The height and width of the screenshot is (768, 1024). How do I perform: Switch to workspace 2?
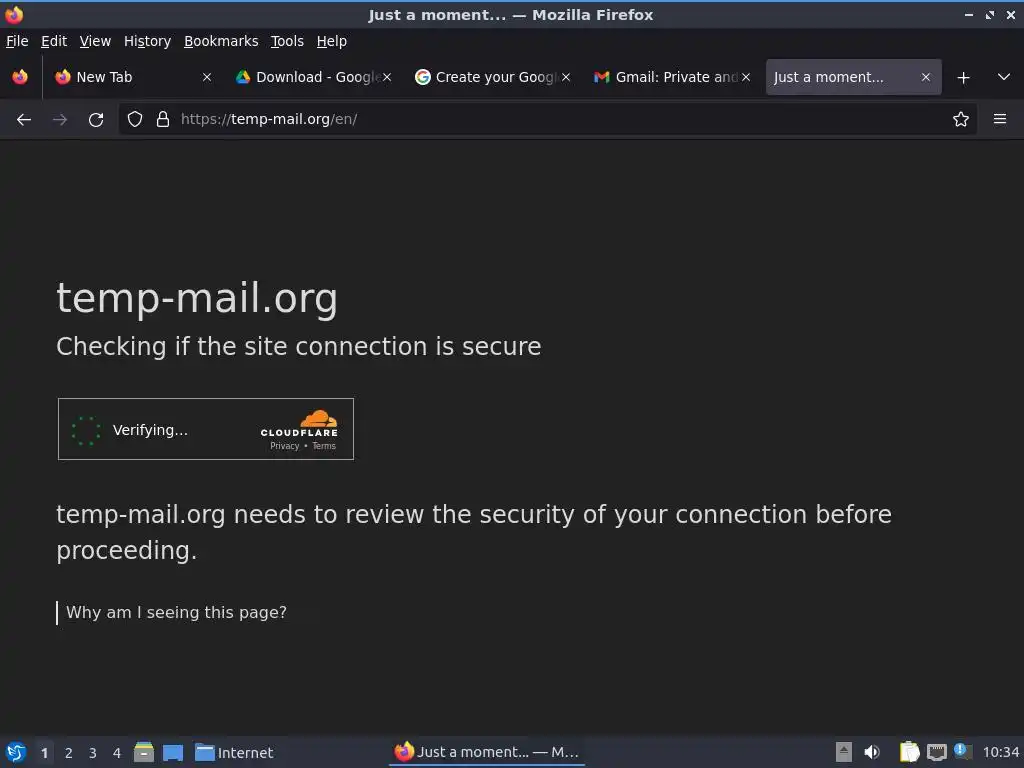(x=69, y=753)
